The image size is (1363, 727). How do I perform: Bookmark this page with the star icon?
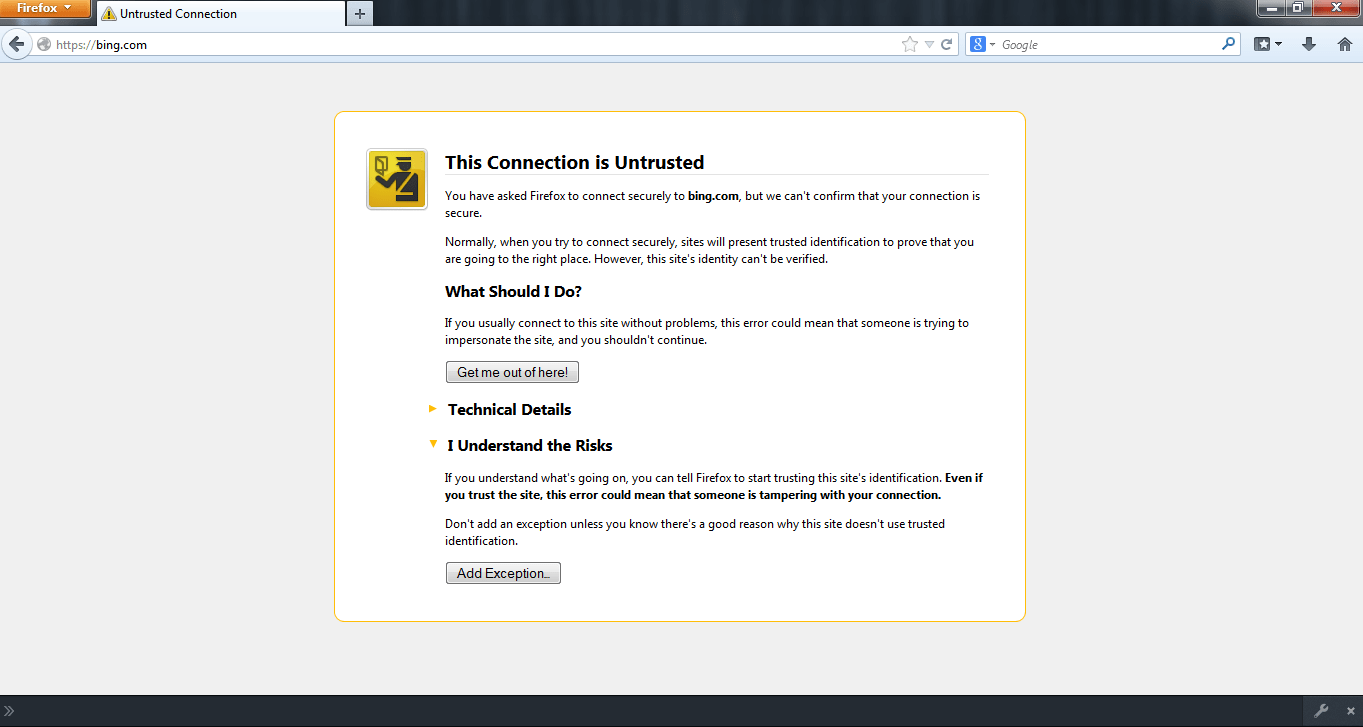point(909,44)
